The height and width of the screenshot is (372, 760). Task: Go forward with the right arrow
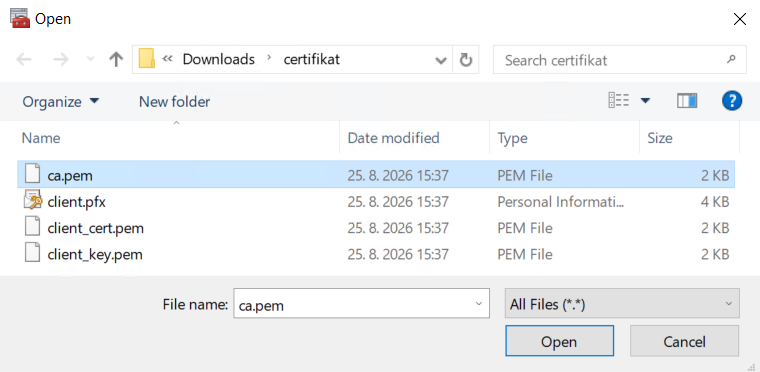61,60
